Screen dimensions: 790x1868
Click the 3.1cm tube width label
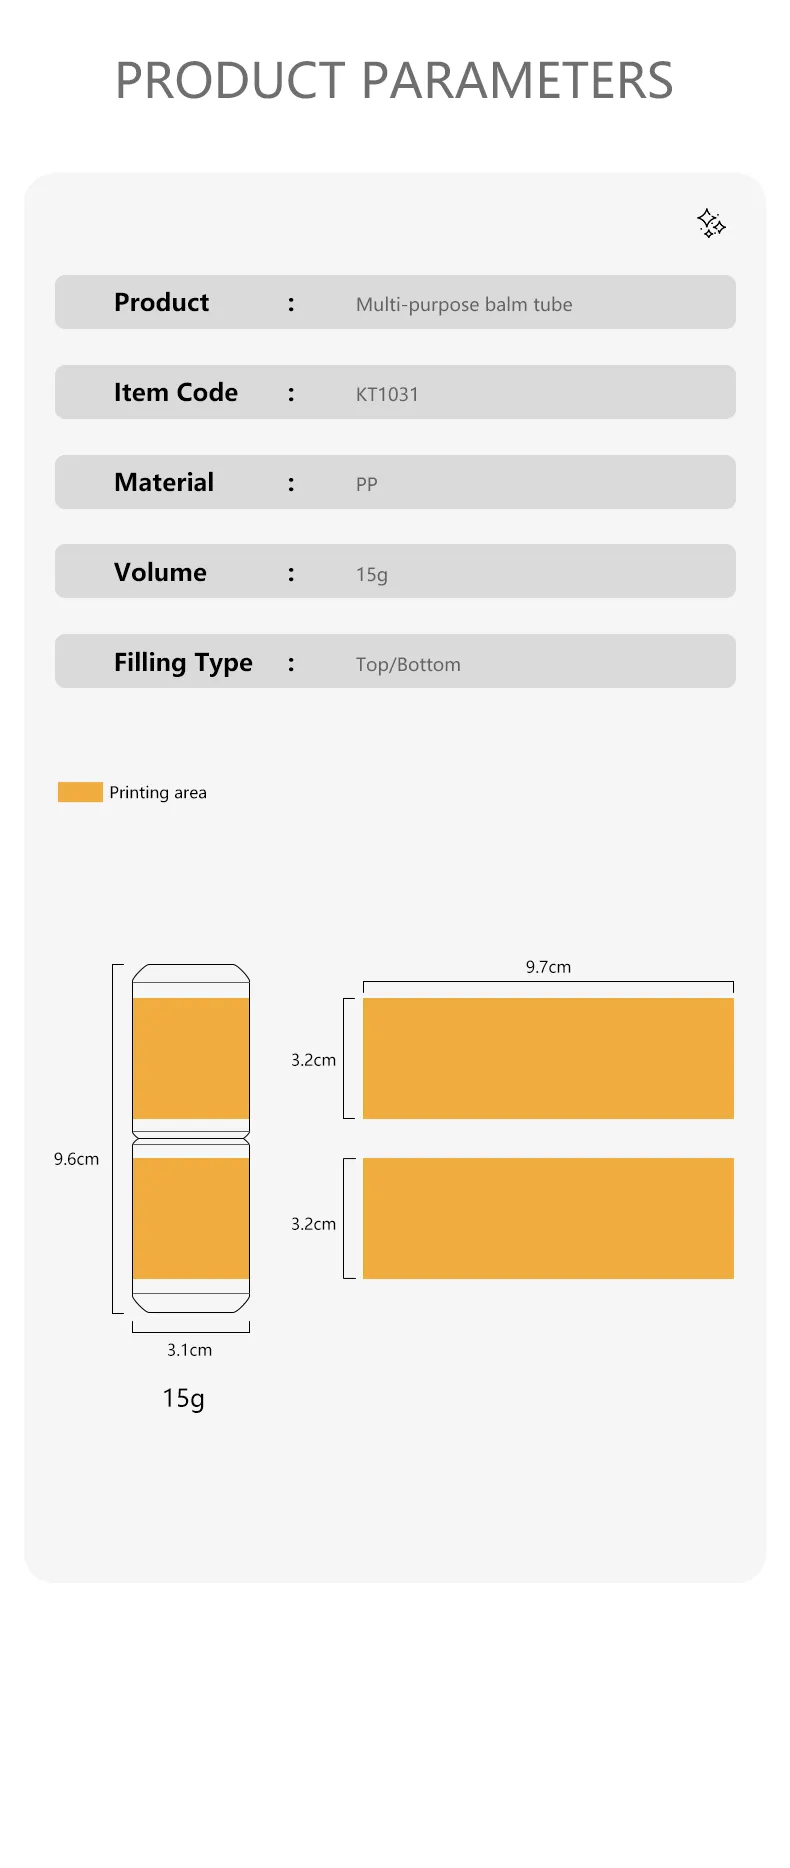click(x=189, y=1350)
